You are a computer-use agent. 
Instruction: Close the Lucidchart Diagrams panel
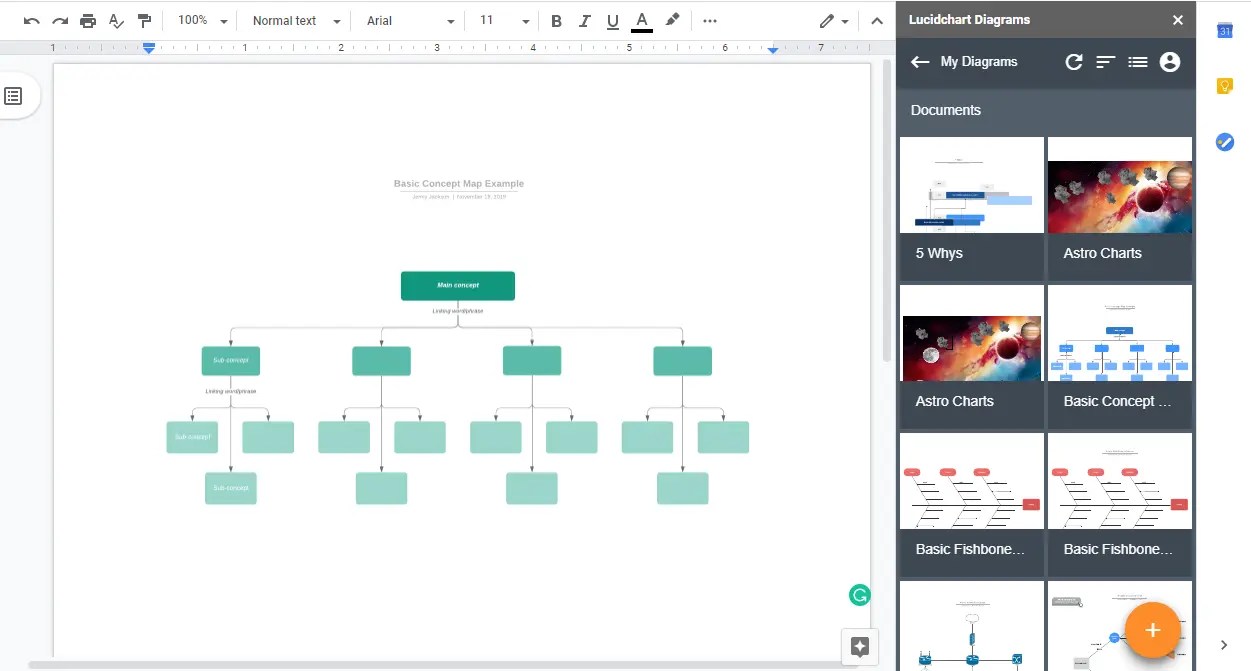point(1178,20)
